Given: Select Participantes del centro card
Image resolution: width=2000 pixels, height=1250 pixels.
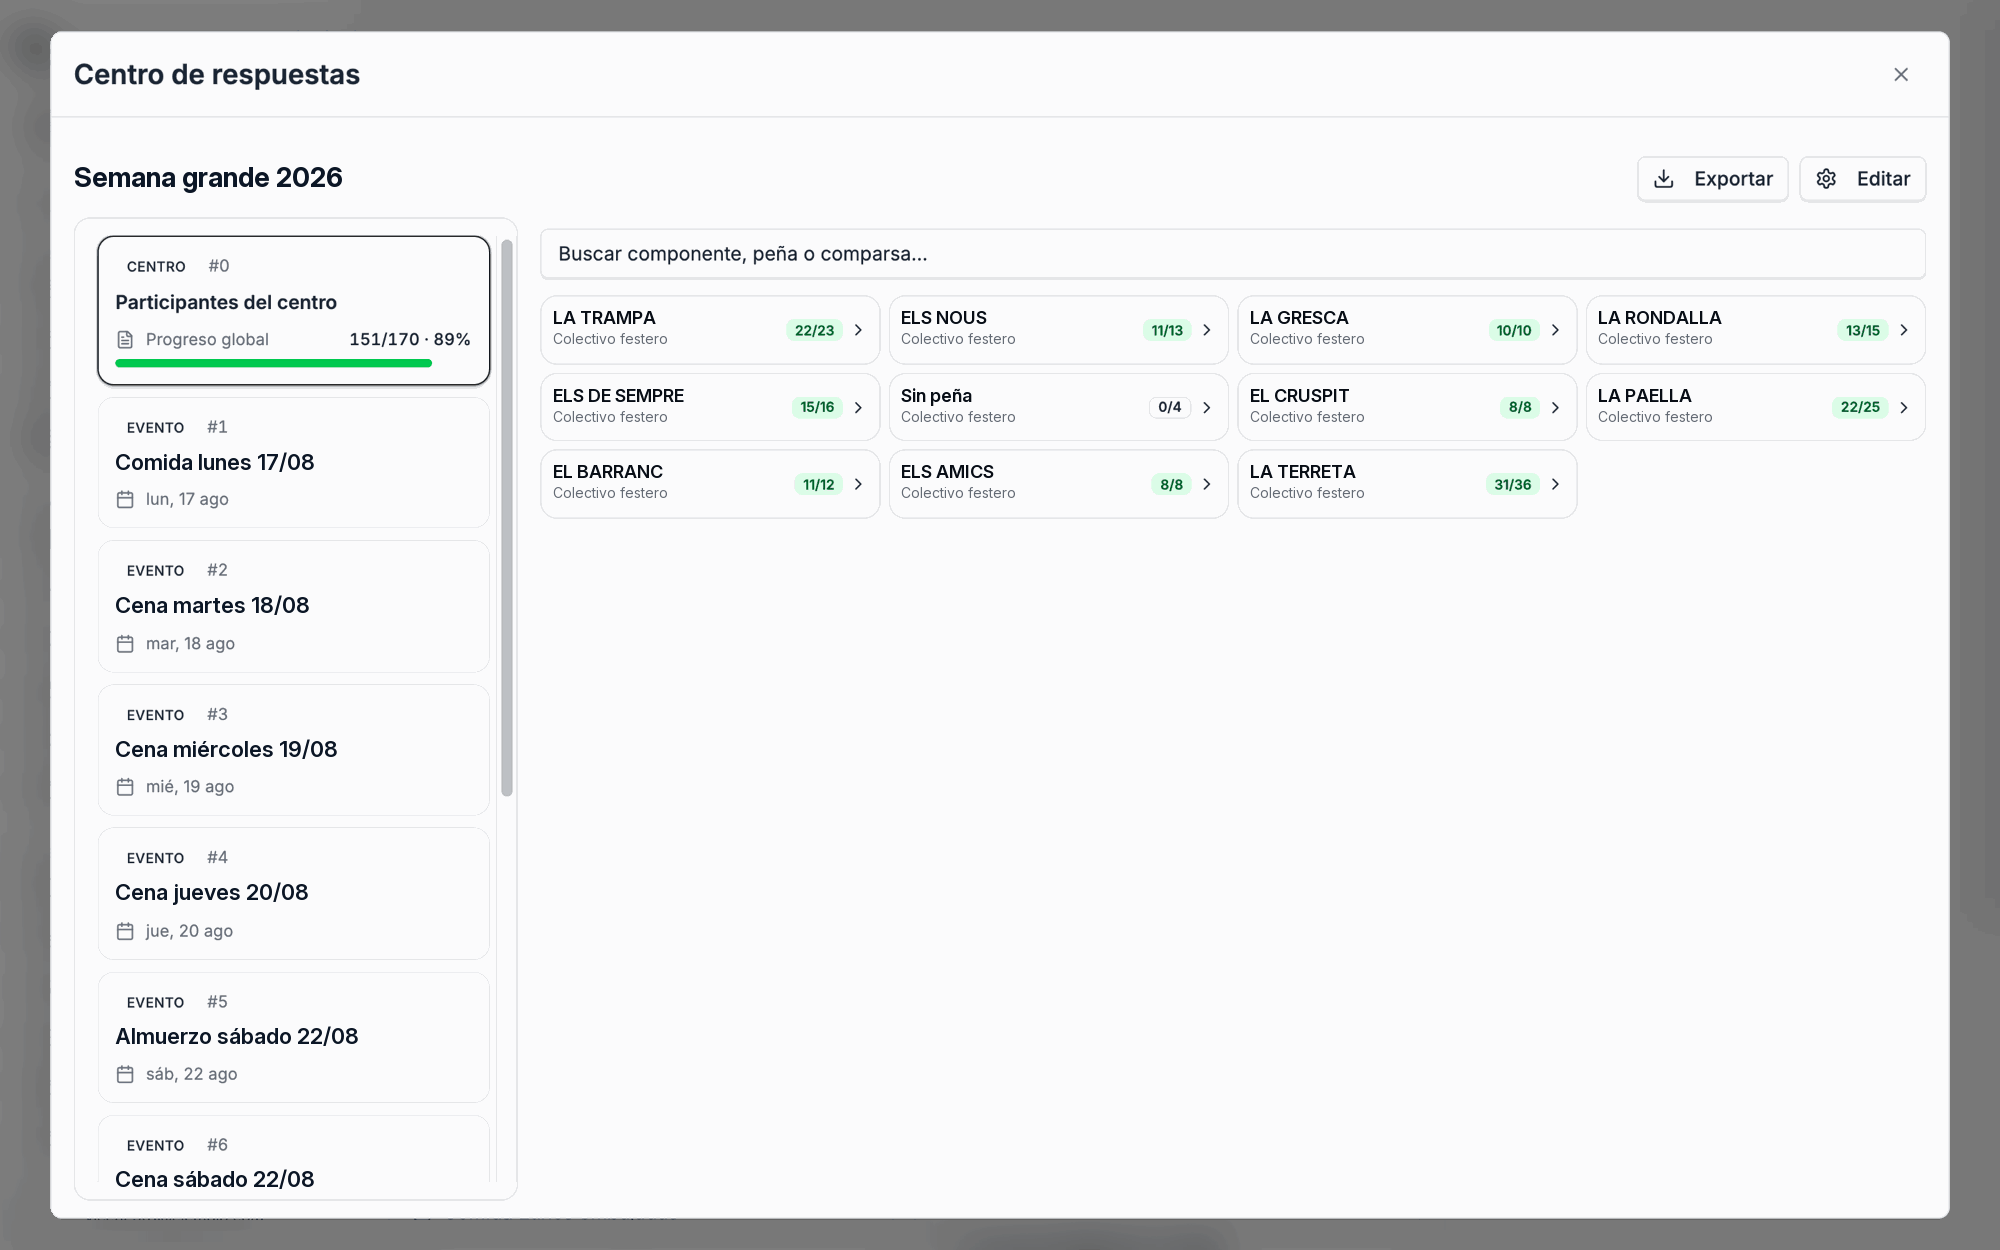Looking at the screenshot, I should 294,310.
